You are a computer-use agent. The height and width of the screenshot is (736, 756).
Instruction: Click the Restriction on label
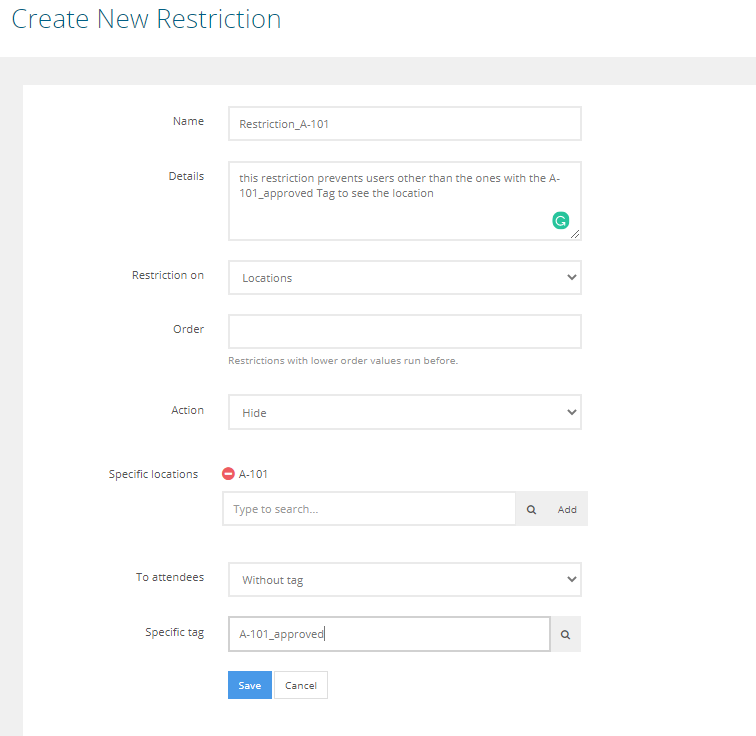tap(167, 275)
